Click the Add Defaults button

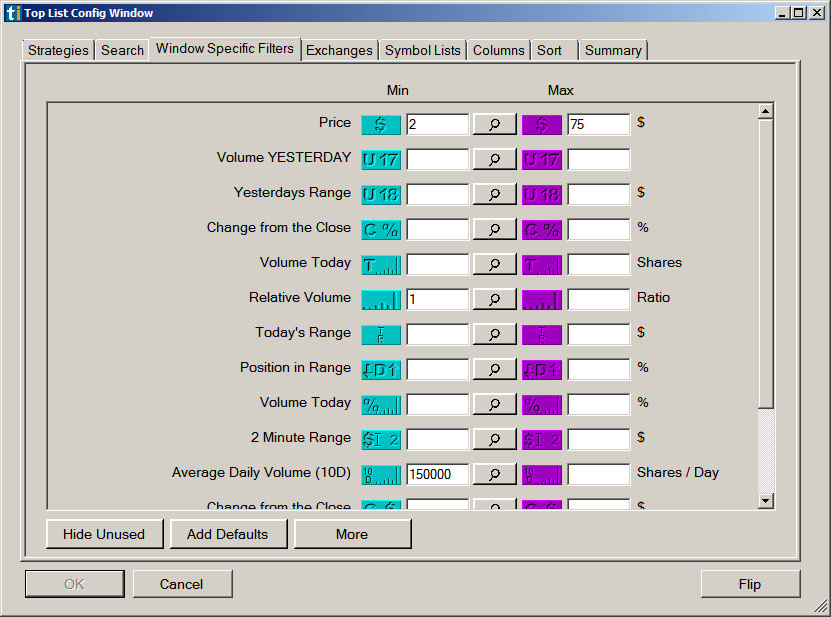click(x=228, y=534)
